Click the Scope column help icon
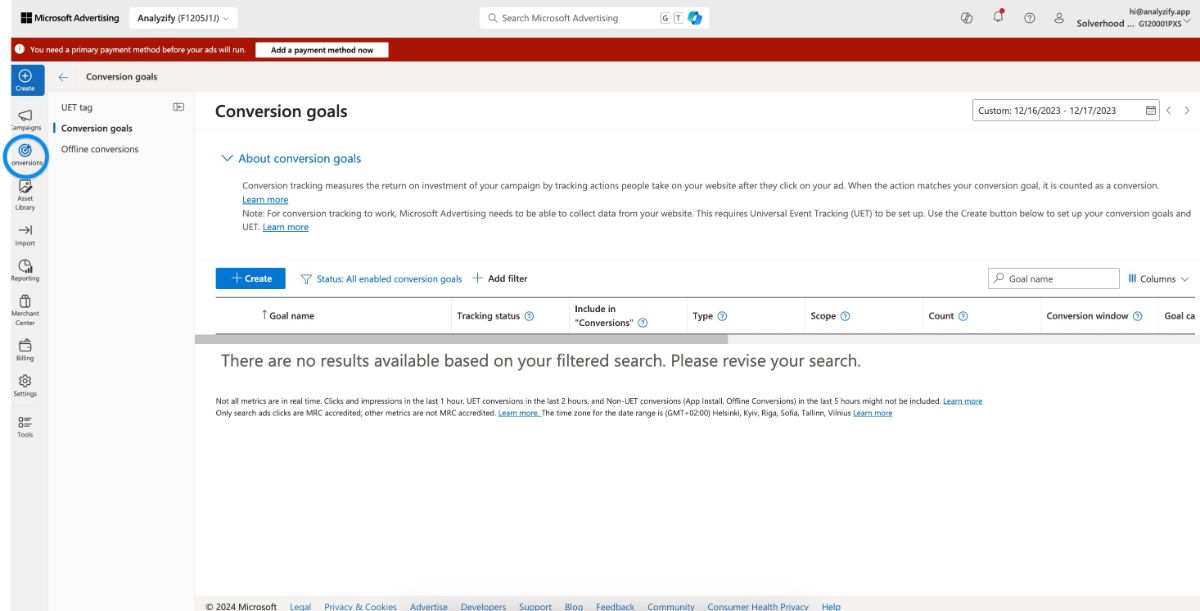1200x611 pixels. click(845, 316)
